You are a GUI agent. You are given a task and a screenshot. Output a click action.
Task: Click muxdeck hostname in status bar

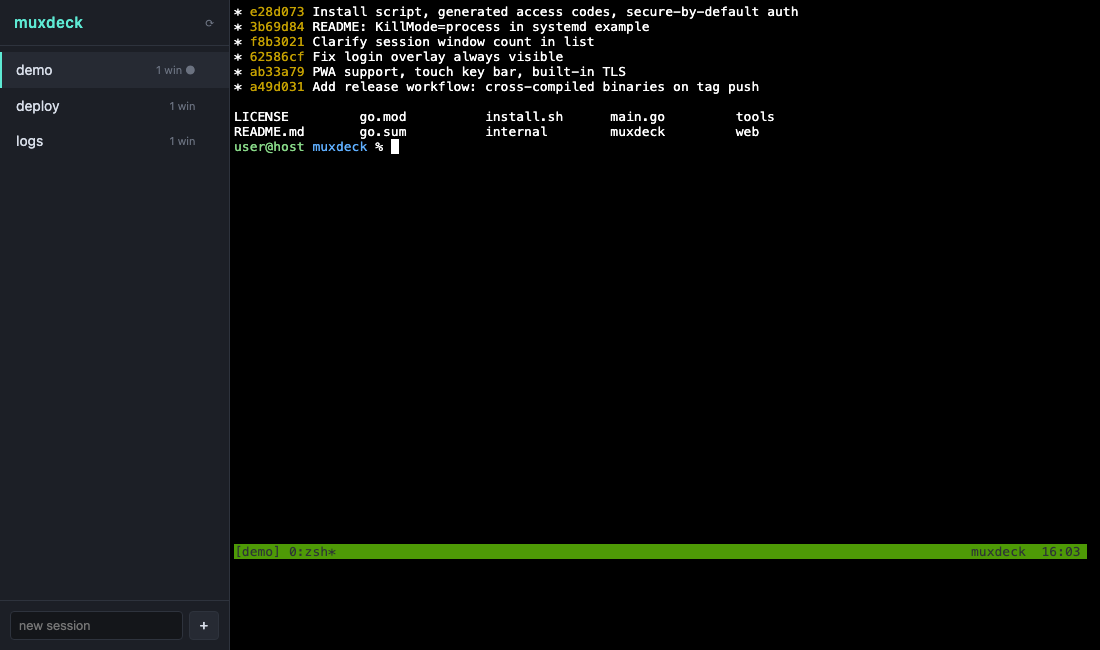[x=998, y=552]
